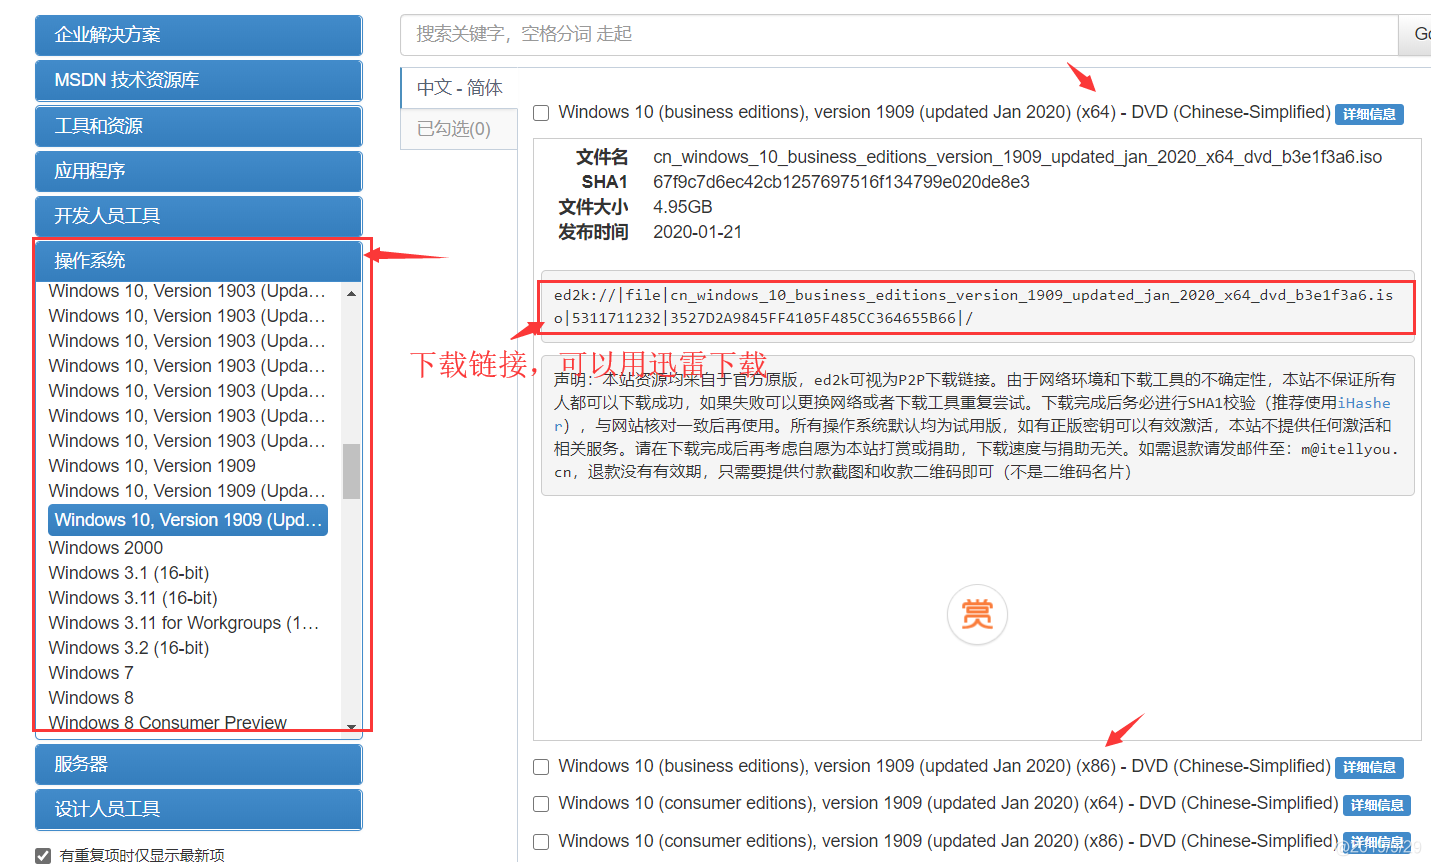The width and height of the screenshot is (1431, 866).
Task: Expand the 工具和资源 section
Action: click(198, 126)
